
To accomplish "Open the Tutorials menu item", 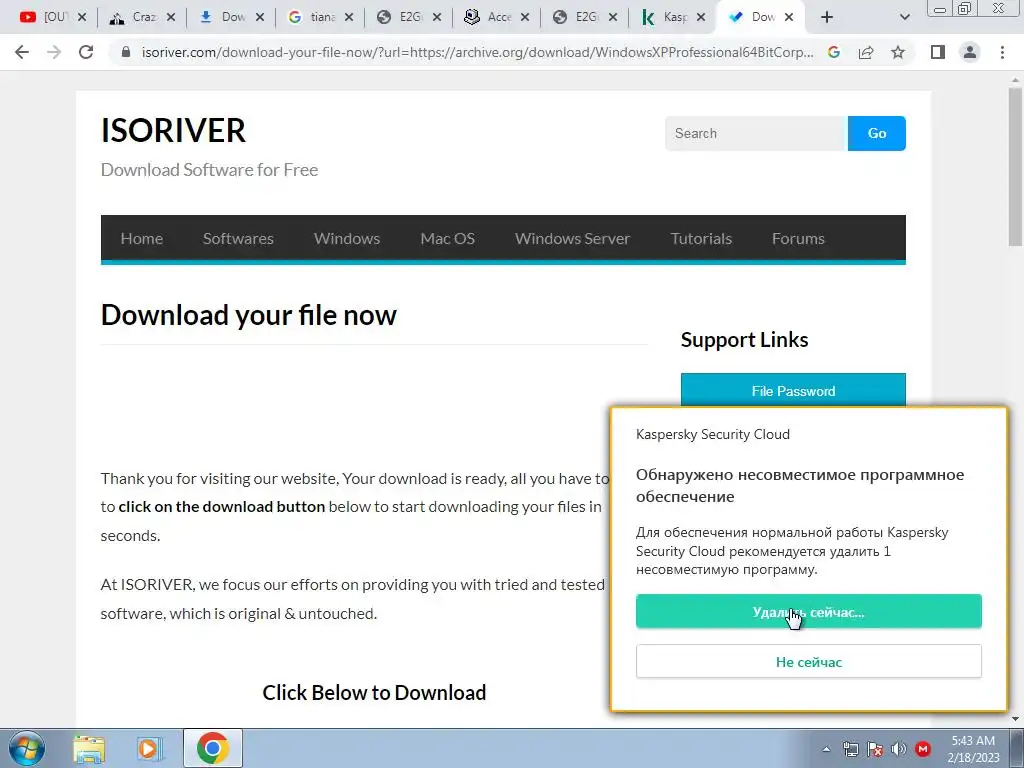I will point(701,238).
